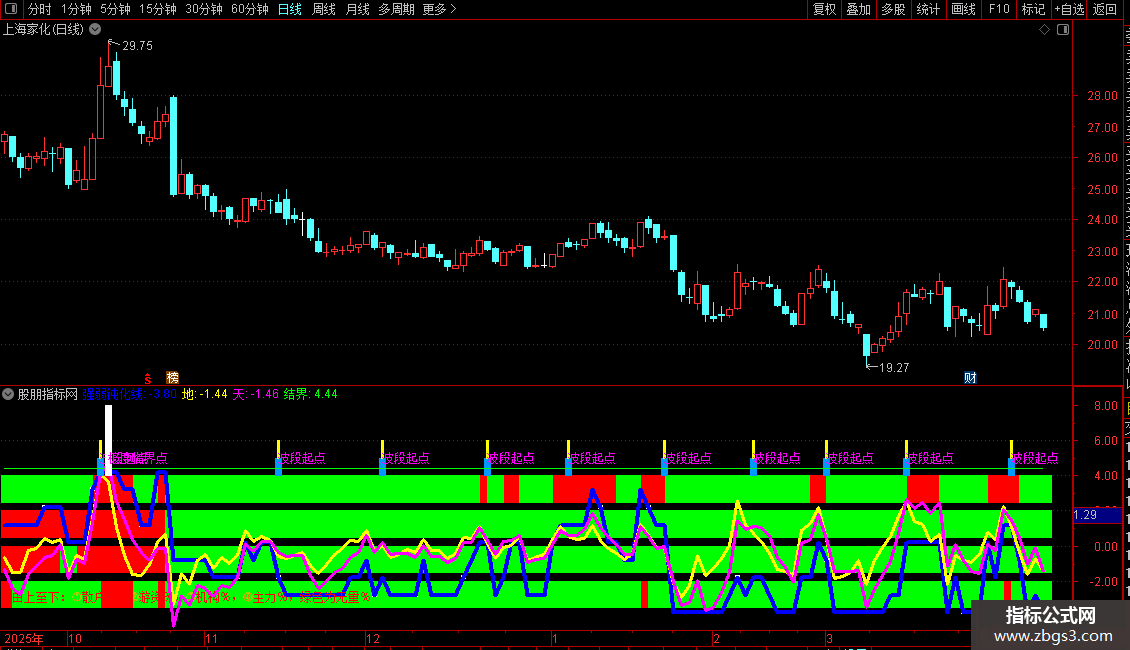
Task: Click the 强弱钝化线 indicator value label
Action: 130,394
